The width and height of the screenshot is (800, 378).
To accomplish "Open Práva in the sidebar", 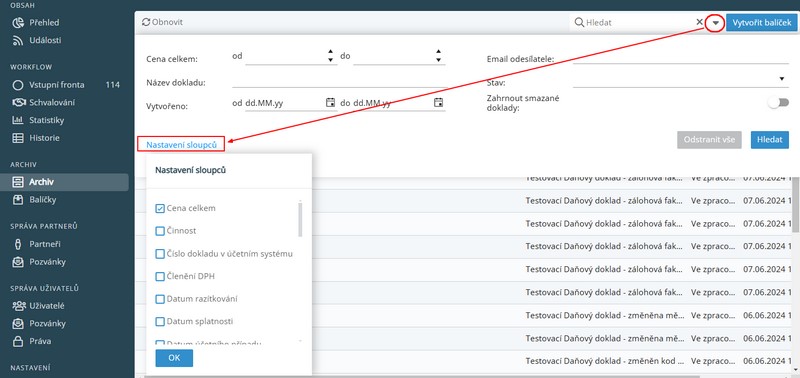I will tap(40, 341).
